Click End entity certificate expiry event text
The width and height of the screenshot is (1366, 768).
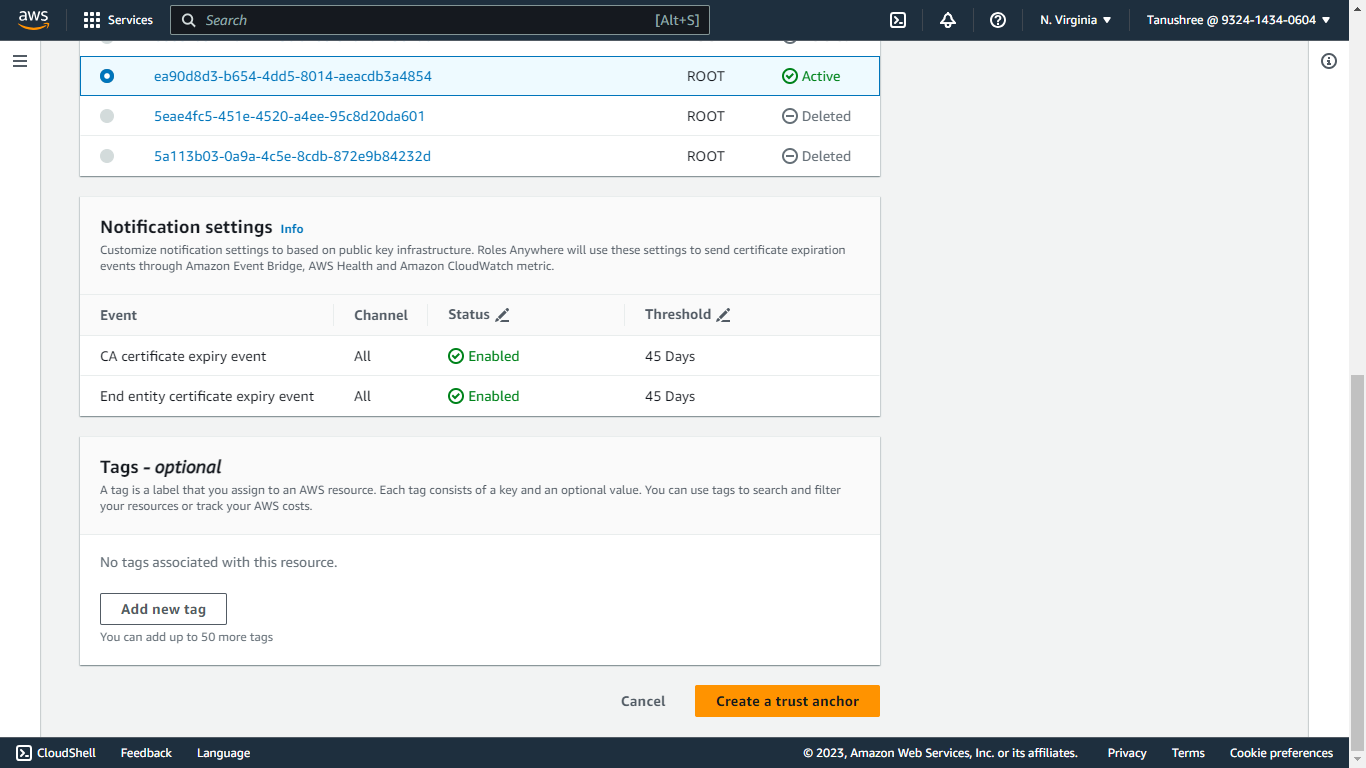(x=207, y=396)
